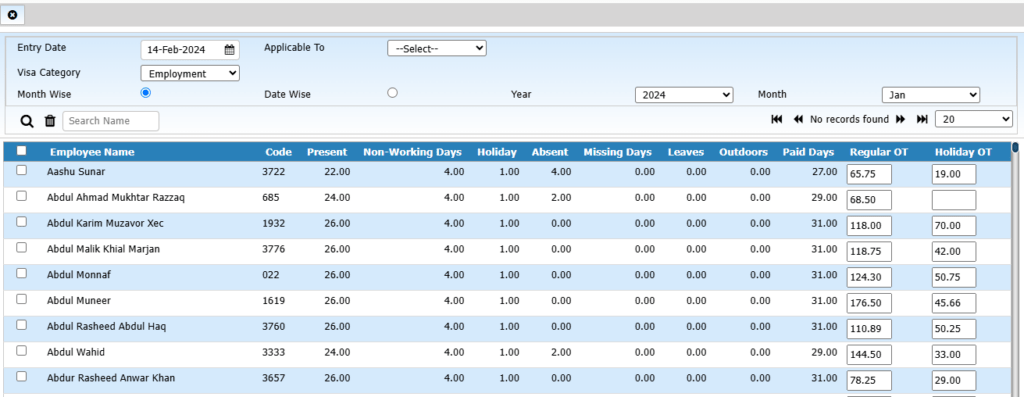Edit Regular OT 118.00 for Abdul Karim

tap(869, 226)
